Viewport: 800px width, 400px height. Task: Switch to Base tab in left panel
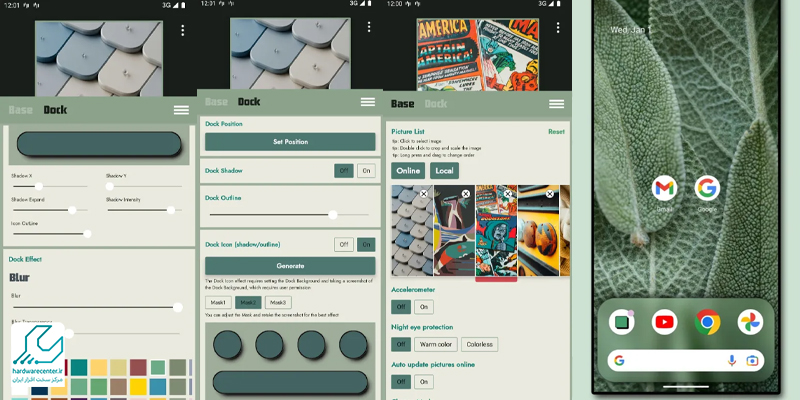coord(21,110)
